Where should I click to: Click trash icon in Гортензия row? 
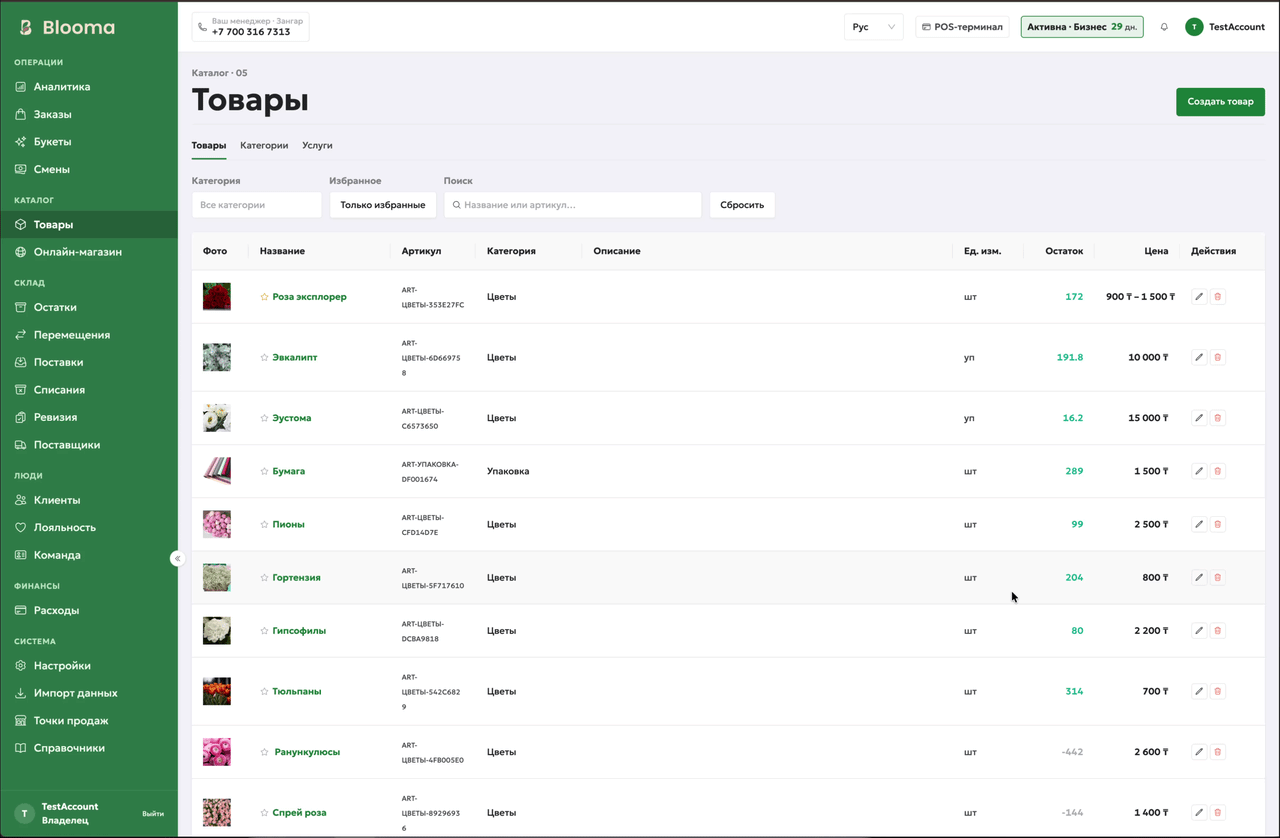pyautogui.click(x=1218, y=577)
